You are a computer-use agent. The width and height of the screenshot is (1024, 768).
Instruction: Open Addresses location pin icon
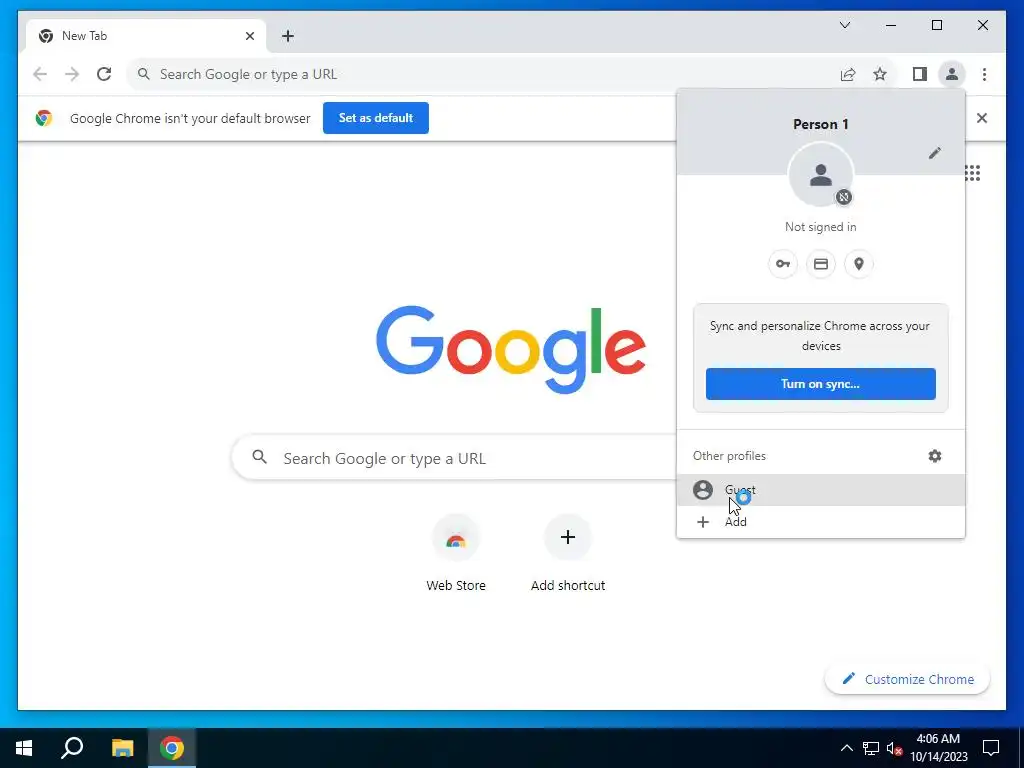click(x=859, y=264)
